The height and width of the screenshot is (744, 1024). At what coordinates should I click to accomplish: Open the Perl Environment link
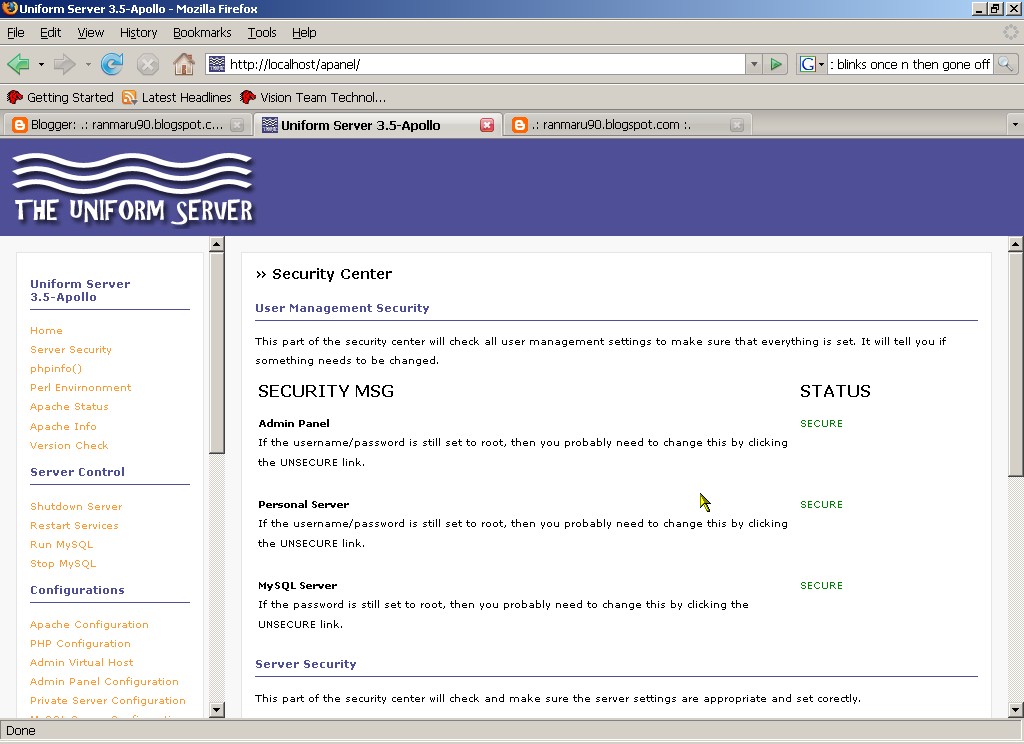[x=80, y=387]
